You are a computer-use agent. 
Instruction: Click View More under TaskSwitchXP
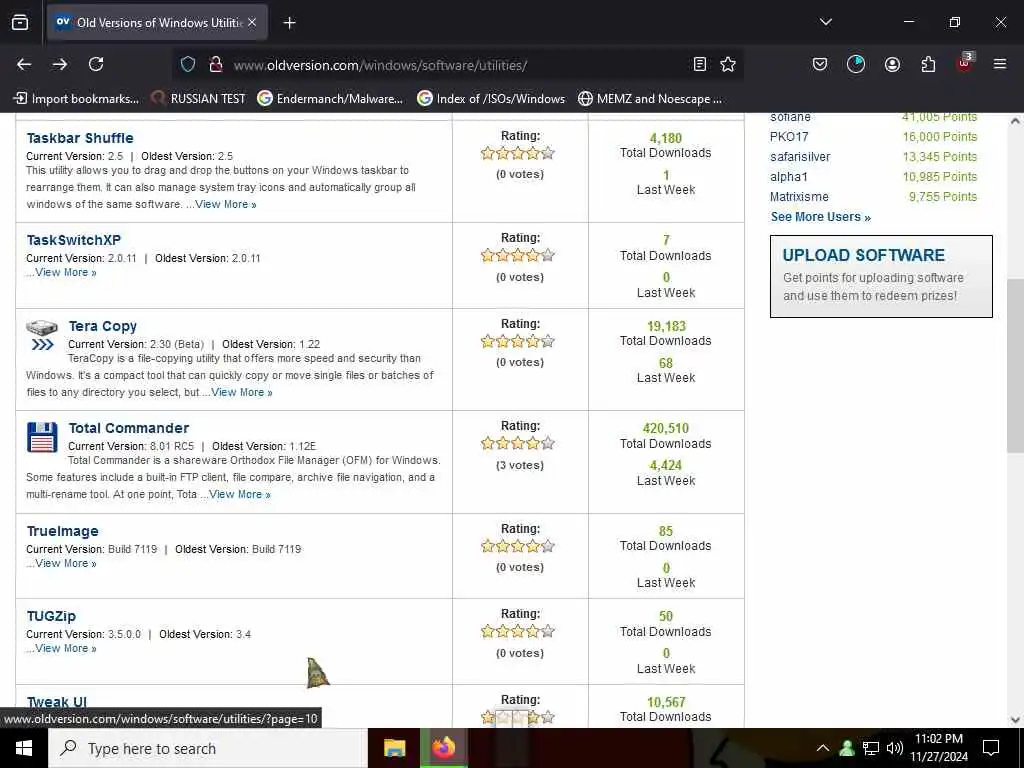[65, 272]
